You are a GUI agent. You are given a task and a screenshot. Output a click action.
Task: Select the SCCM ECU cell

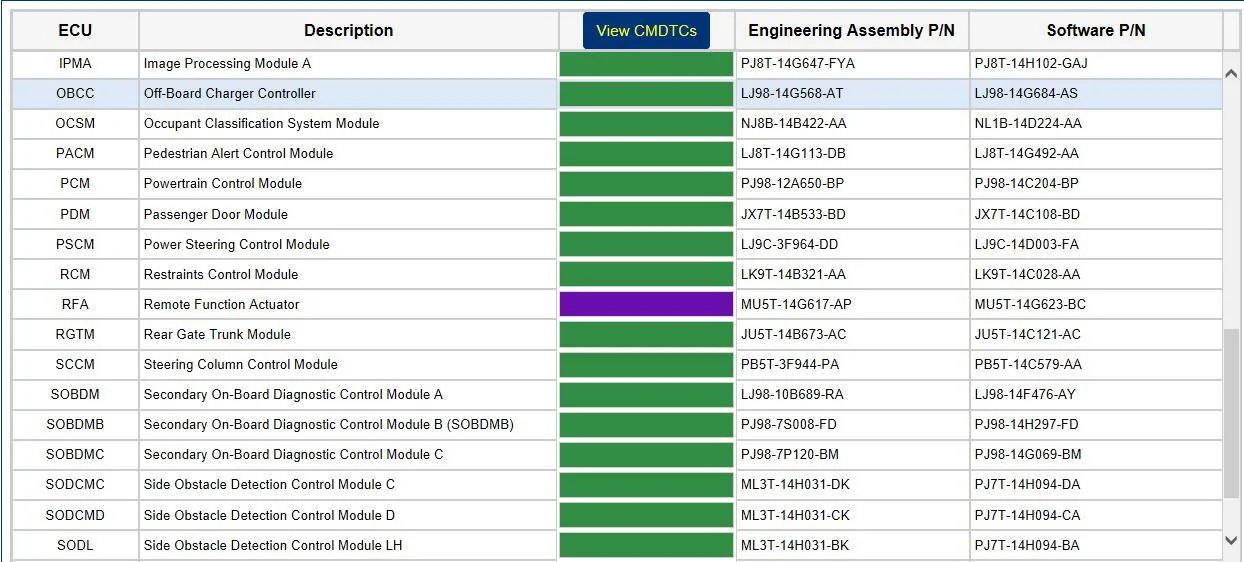pos(75,364)
